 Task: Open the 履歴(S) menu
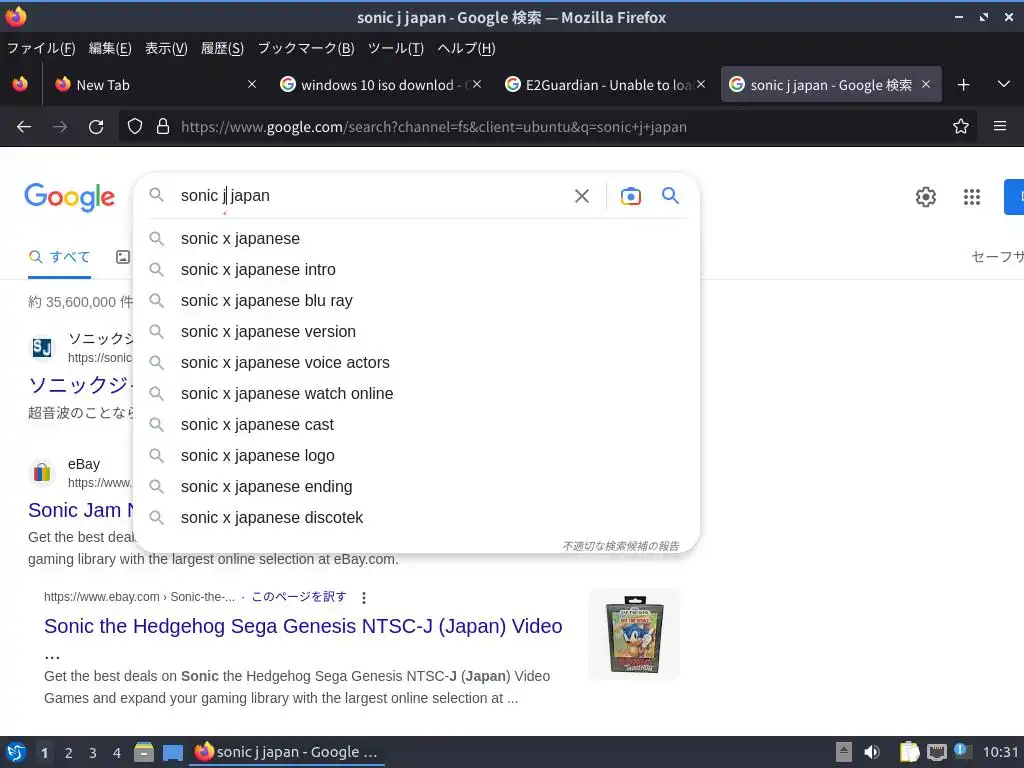[222, 48]
